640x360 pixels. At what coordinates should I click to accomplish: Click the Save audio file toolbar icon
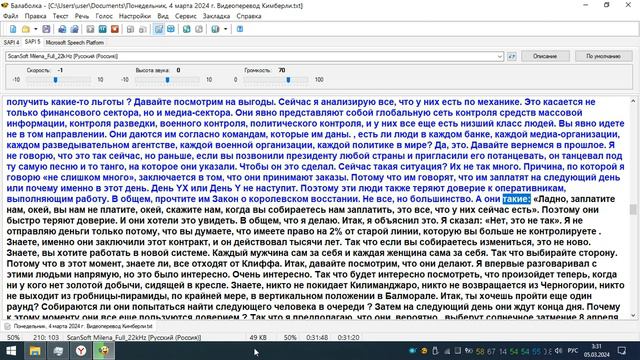(x=62, y=29)
